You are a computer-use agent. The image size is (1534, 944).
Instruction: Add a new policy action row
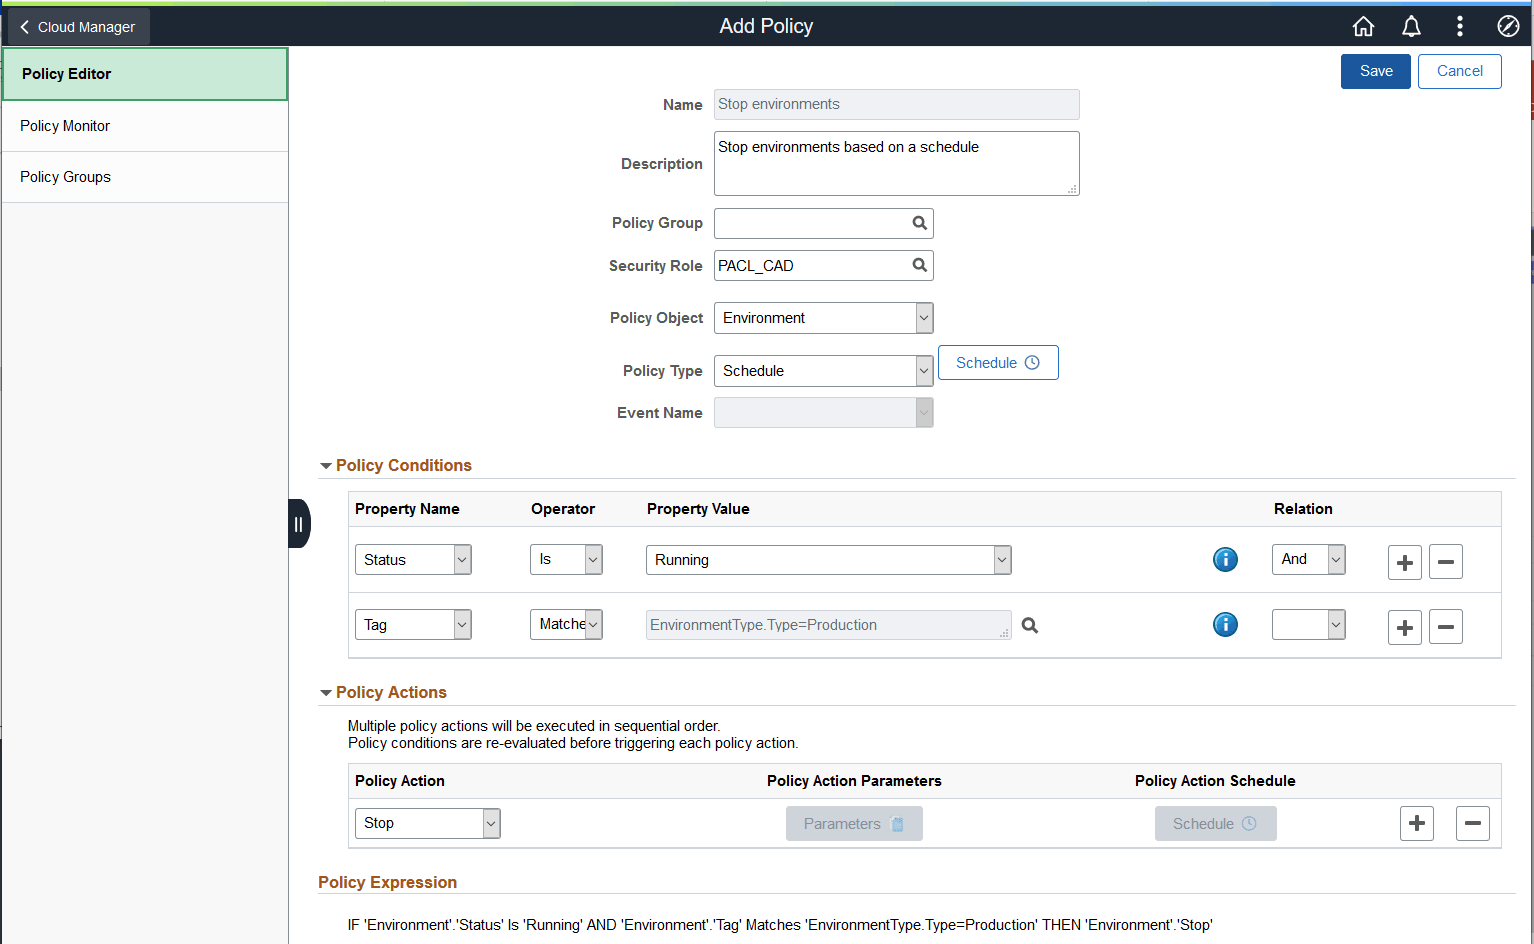[1416, 823]
